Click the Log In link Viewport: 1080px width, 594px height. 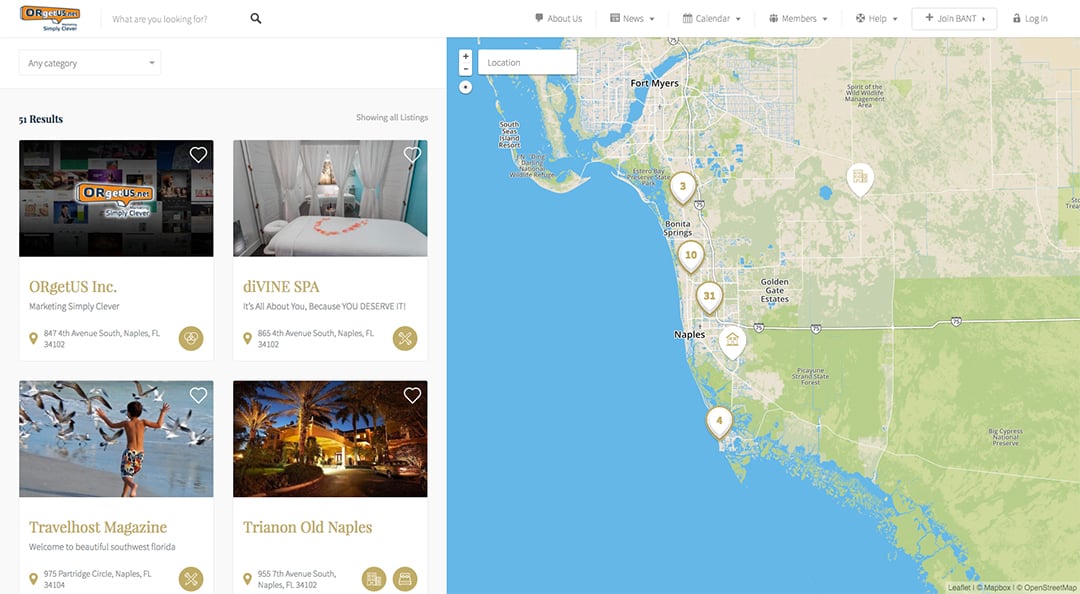[x=1030, y=19]
